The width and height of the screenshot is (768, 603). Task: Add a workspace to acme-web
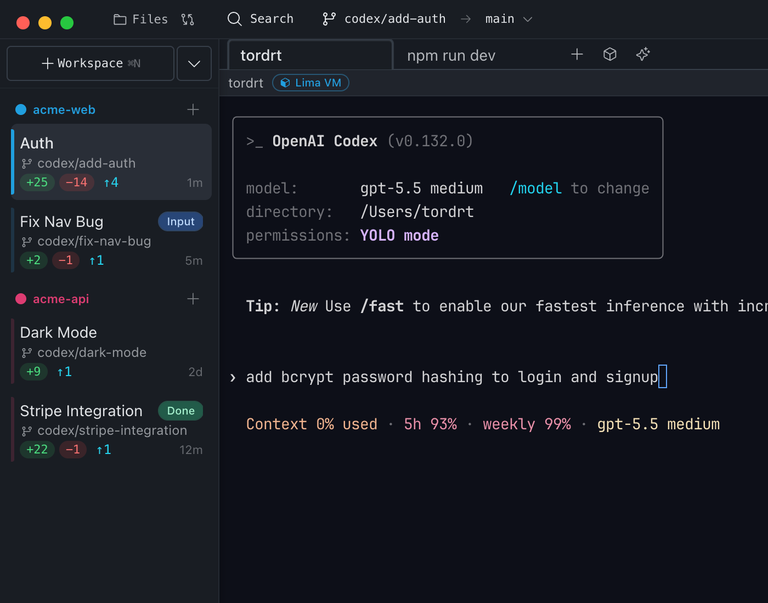click(193, 109)
